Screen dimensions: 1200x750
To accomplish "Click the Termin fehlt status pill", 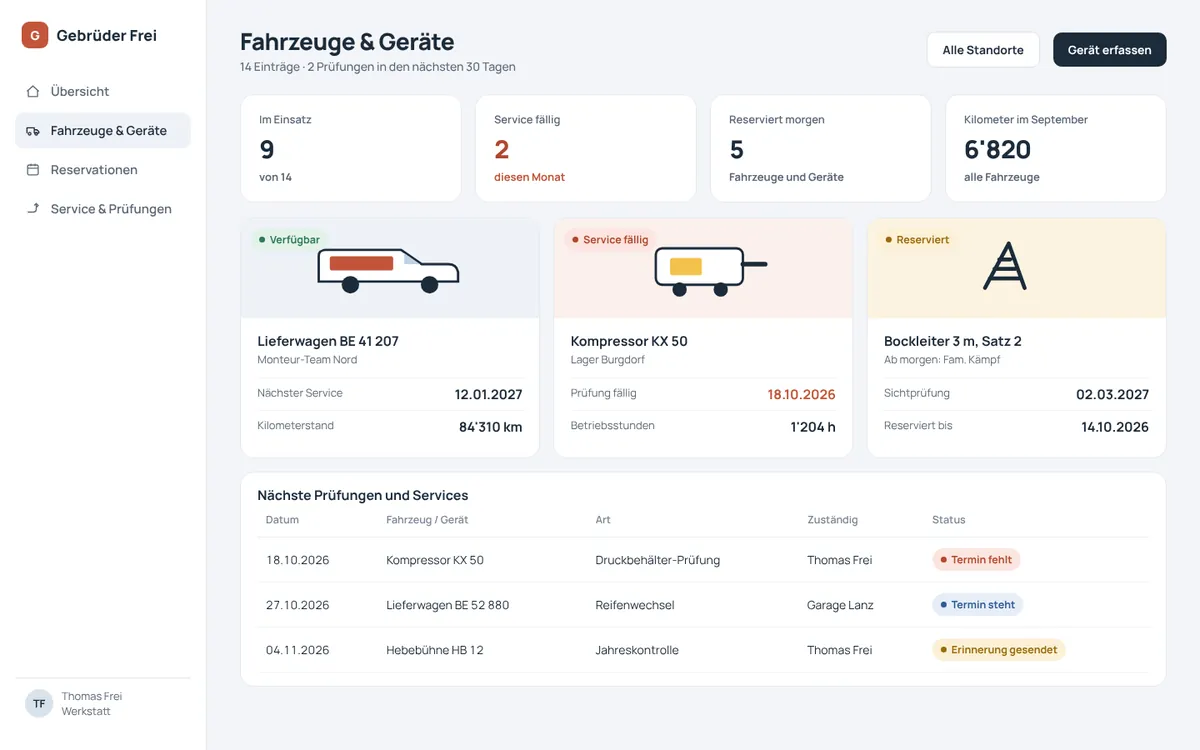I will coord(976,560).
